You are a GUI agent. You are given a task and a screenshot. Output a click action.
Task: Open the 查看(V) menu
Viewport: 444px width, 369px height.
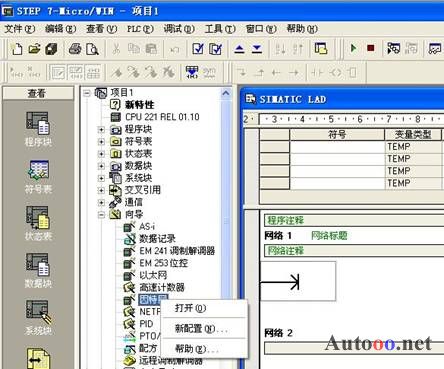(x=102, y=29)
